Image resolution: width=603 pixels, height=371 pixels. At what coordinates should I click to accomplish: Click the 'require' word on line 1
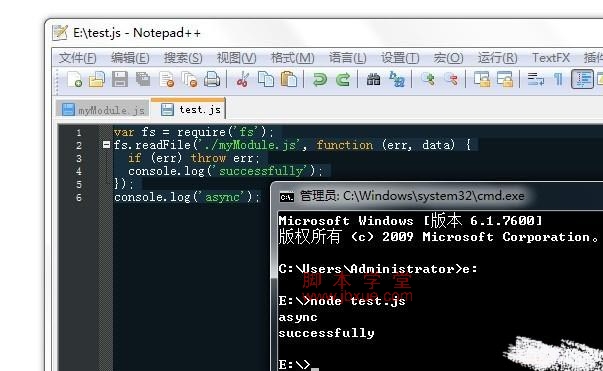tap(201, 132)
